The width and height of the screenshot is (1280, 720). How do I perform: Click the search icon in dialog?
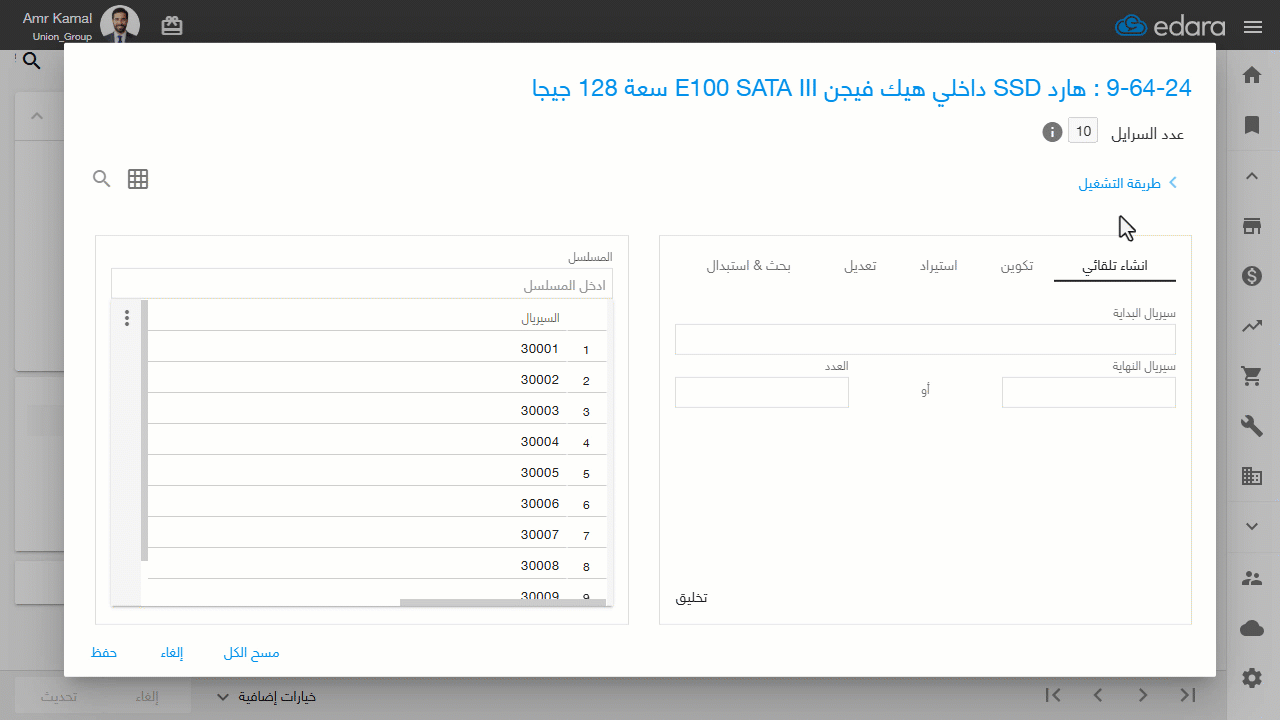click(102, 179)
